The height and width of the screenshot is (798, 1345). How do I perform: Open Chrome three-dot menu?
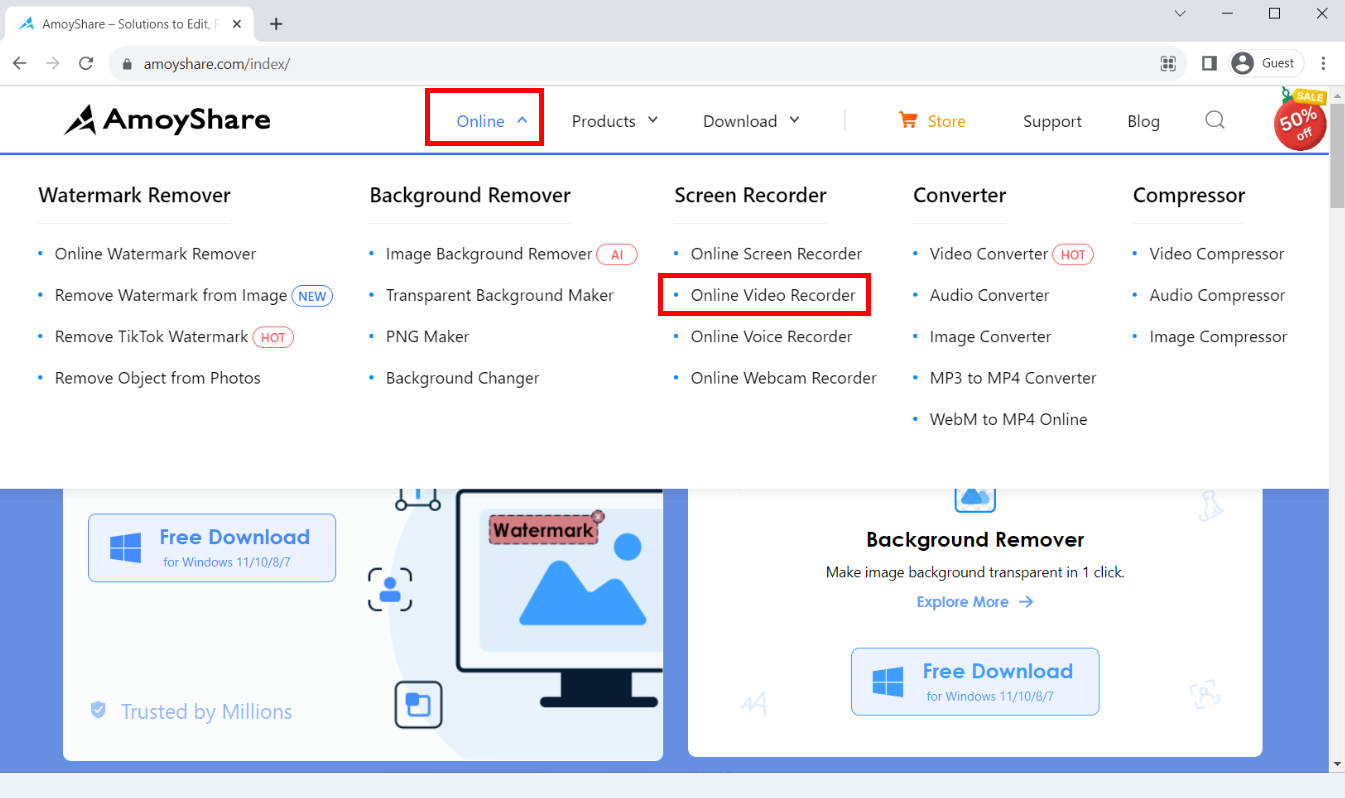(1323, 63)
